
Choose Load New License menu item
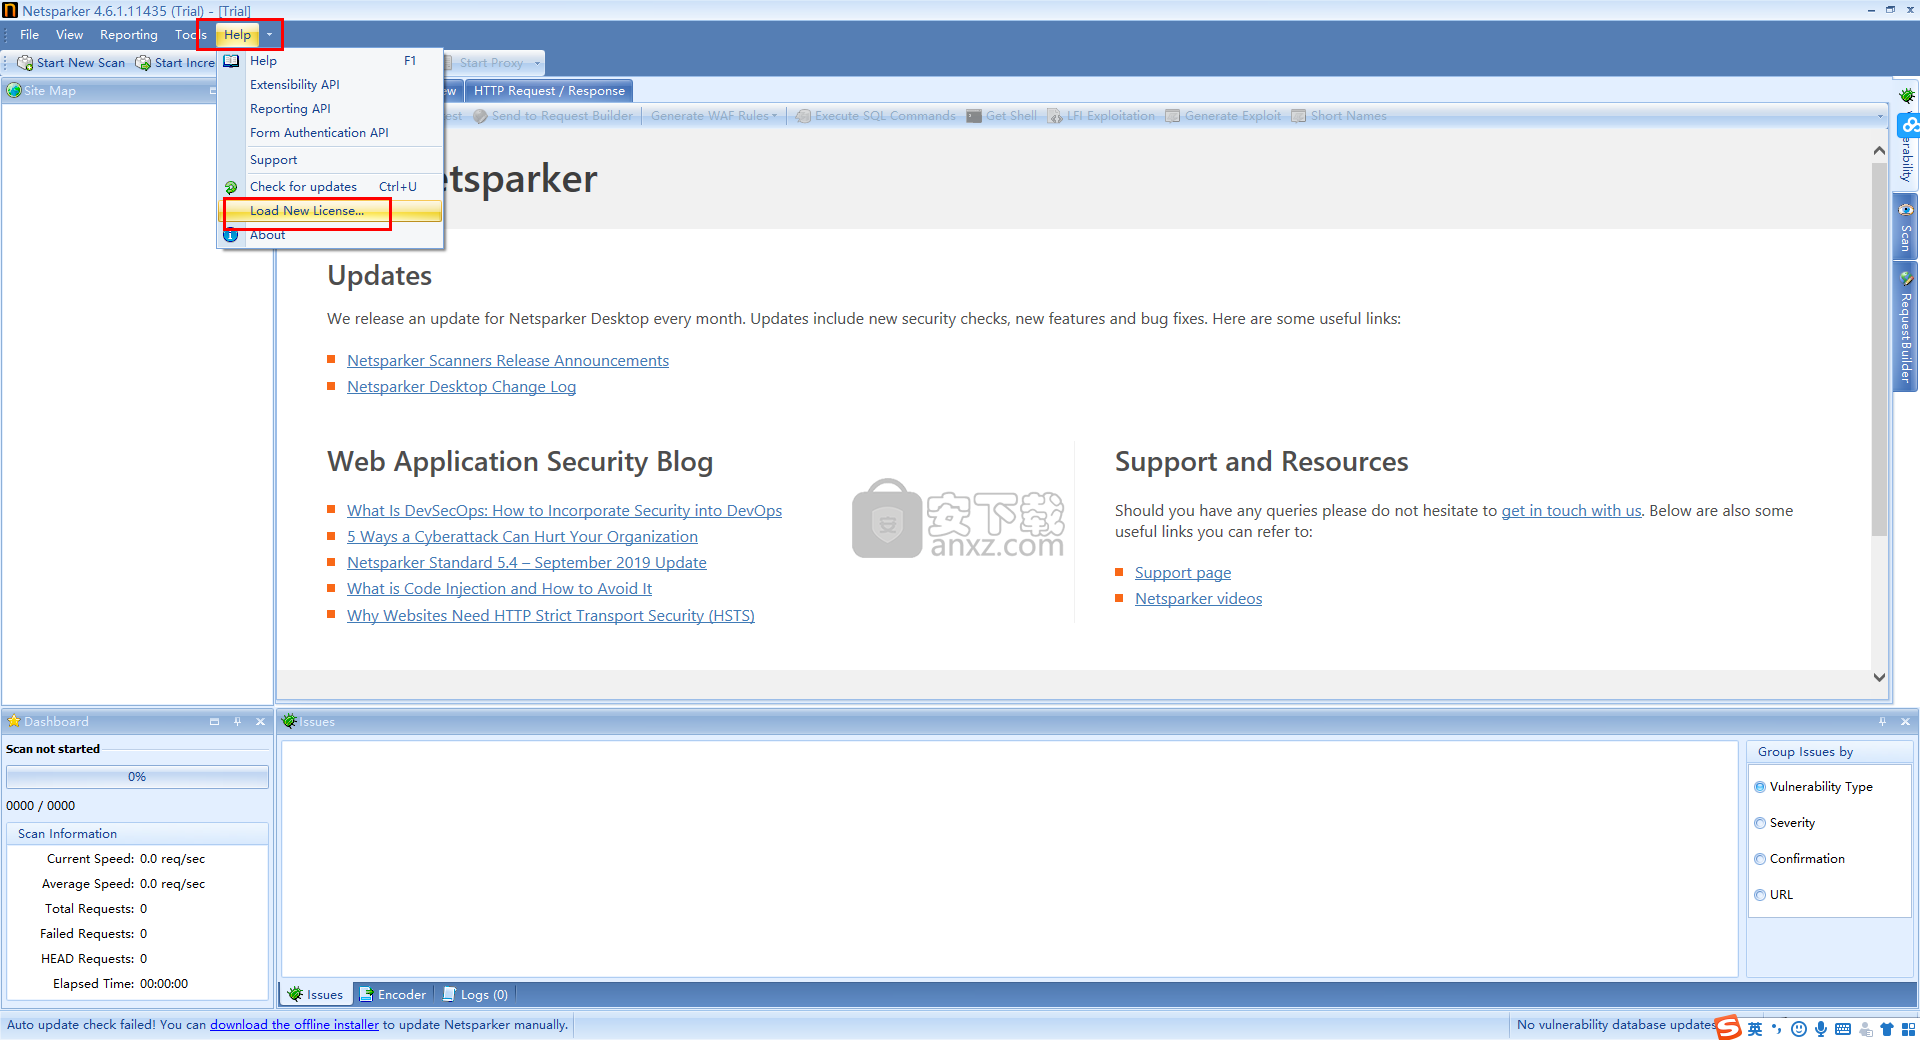pyautogui.click(x=331, y=211)
